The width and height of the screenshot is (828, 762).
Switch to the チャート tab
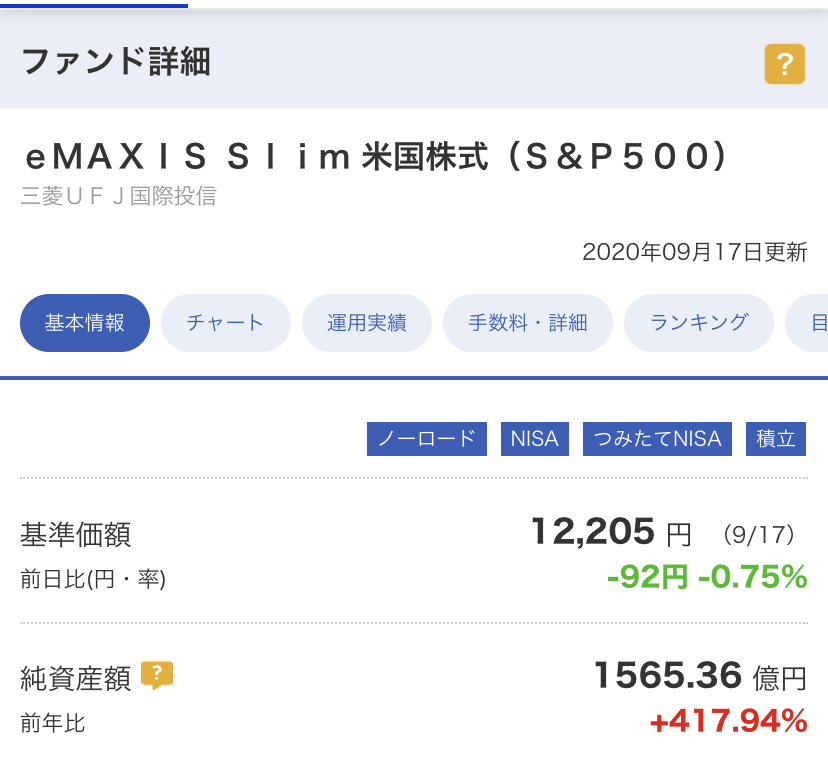point(225,323)
